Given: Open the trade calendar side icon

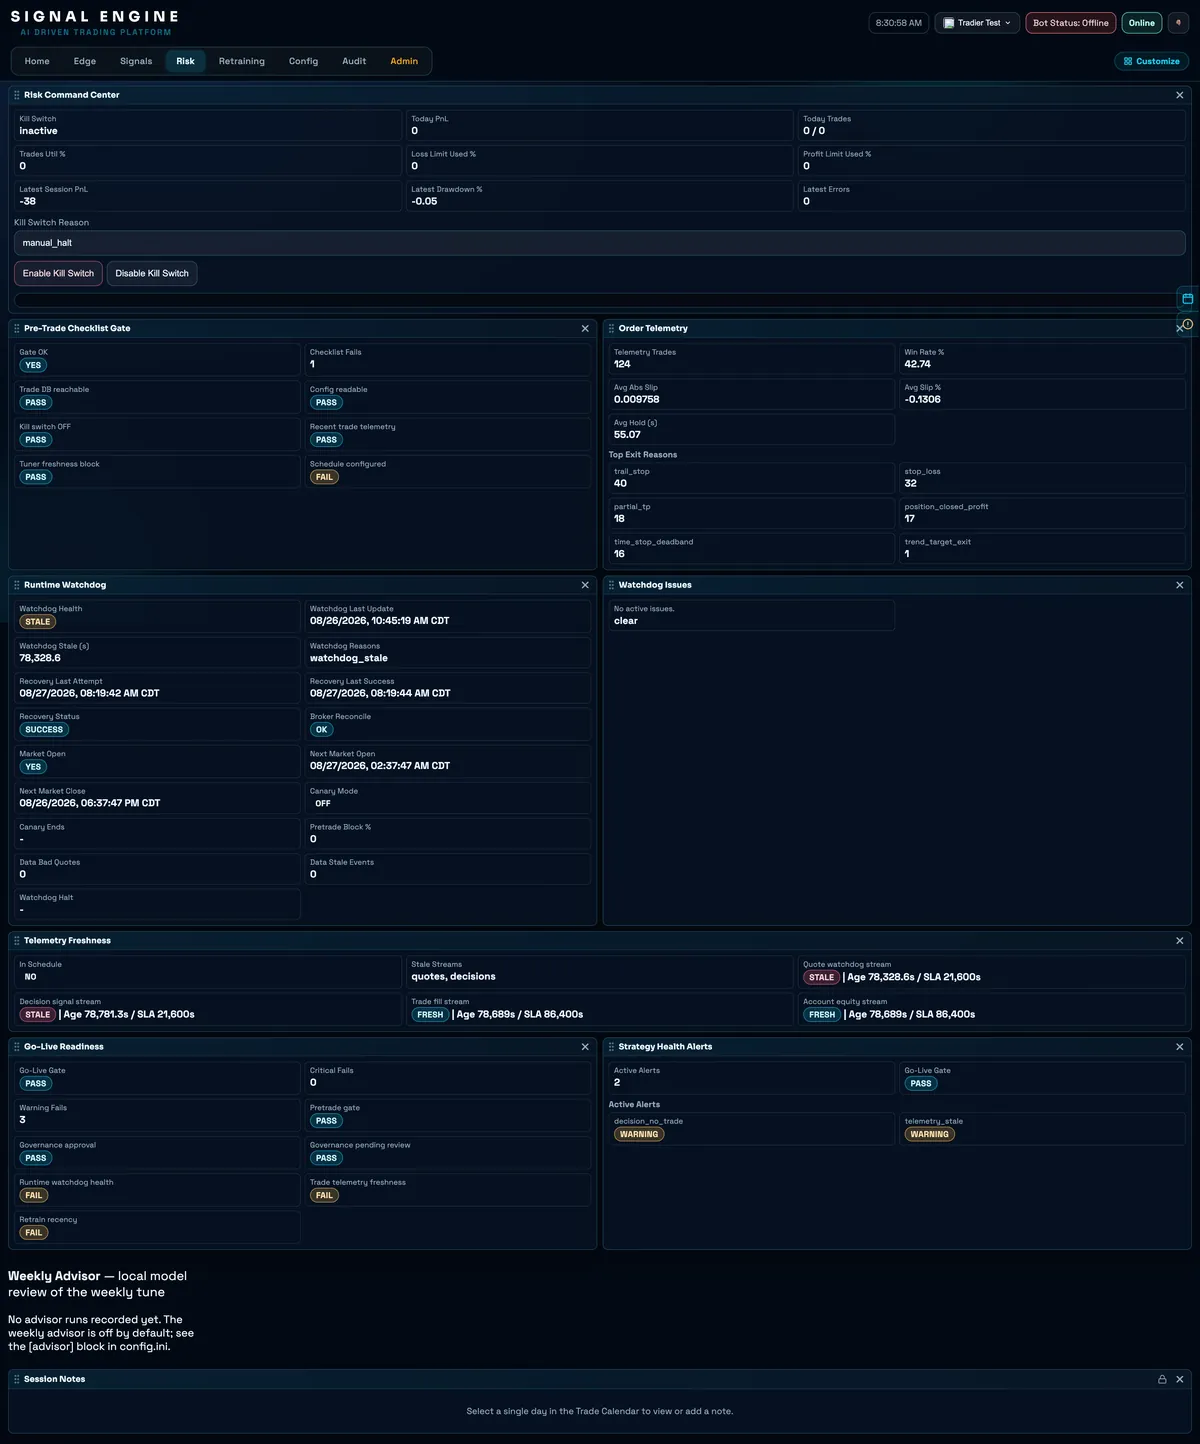Looking at the screenshot, I should coord(1187,299).
